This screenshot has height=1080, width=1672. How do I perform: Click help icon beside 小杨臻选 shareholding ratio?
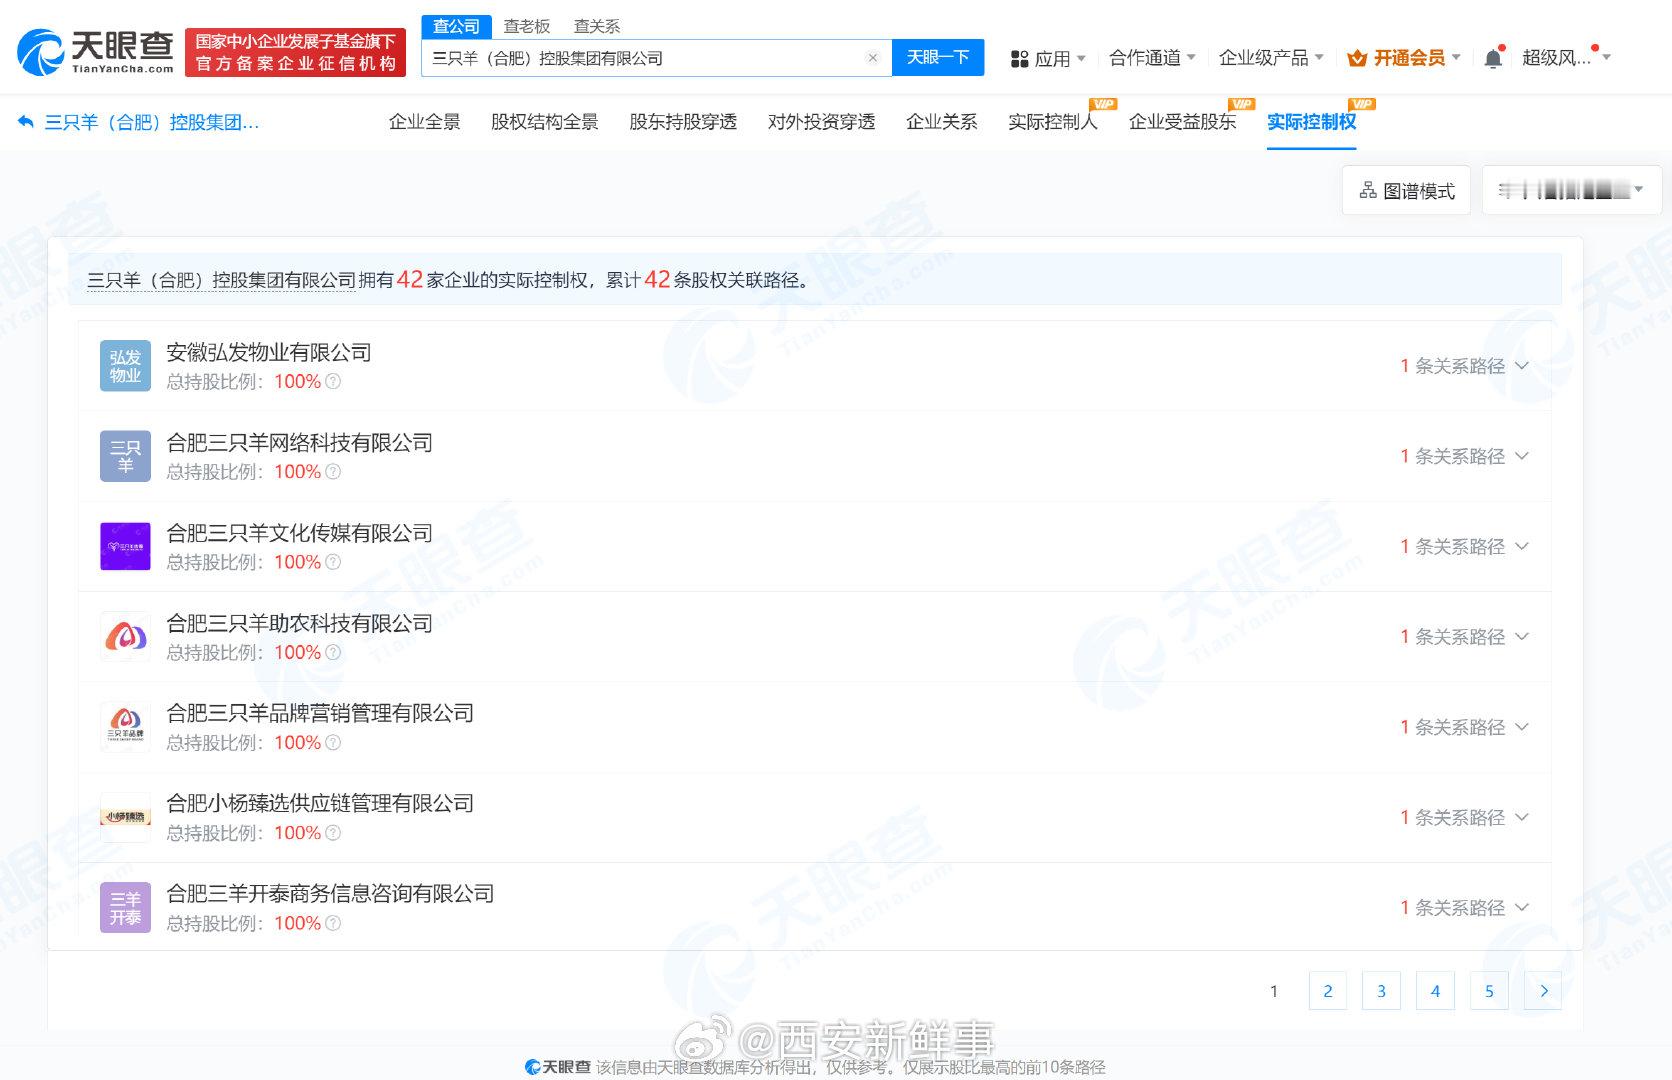334,833
